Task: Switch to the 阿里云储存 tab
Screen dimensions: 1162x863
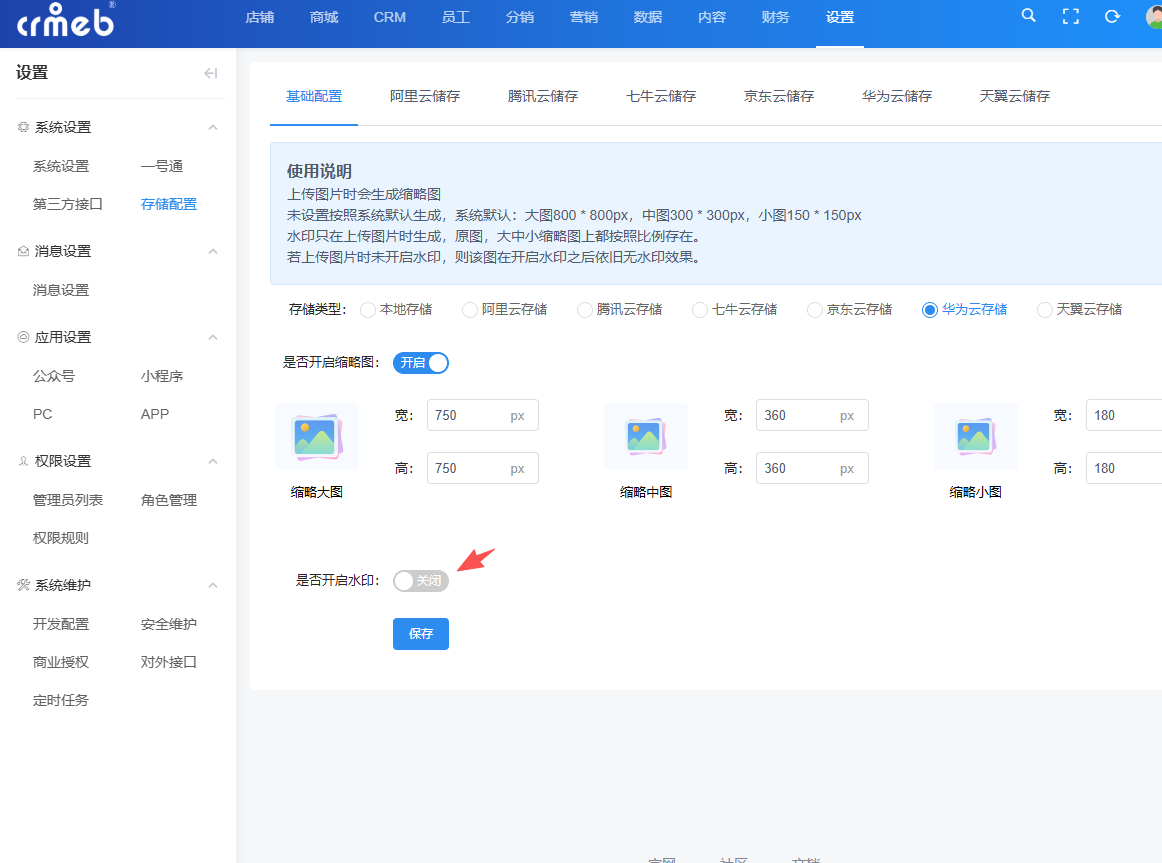Action: [425, 96]
